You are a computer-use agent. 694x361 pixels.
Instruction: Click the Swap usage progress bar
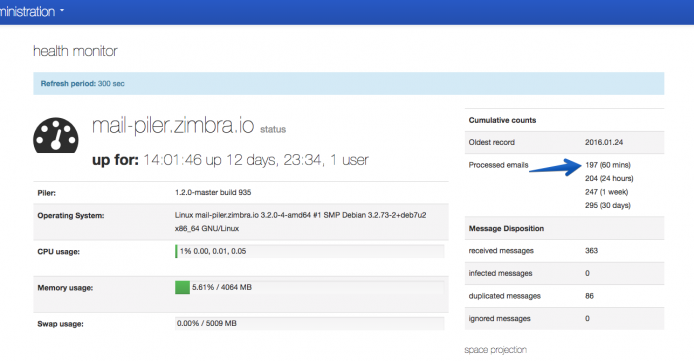[309, 323]
